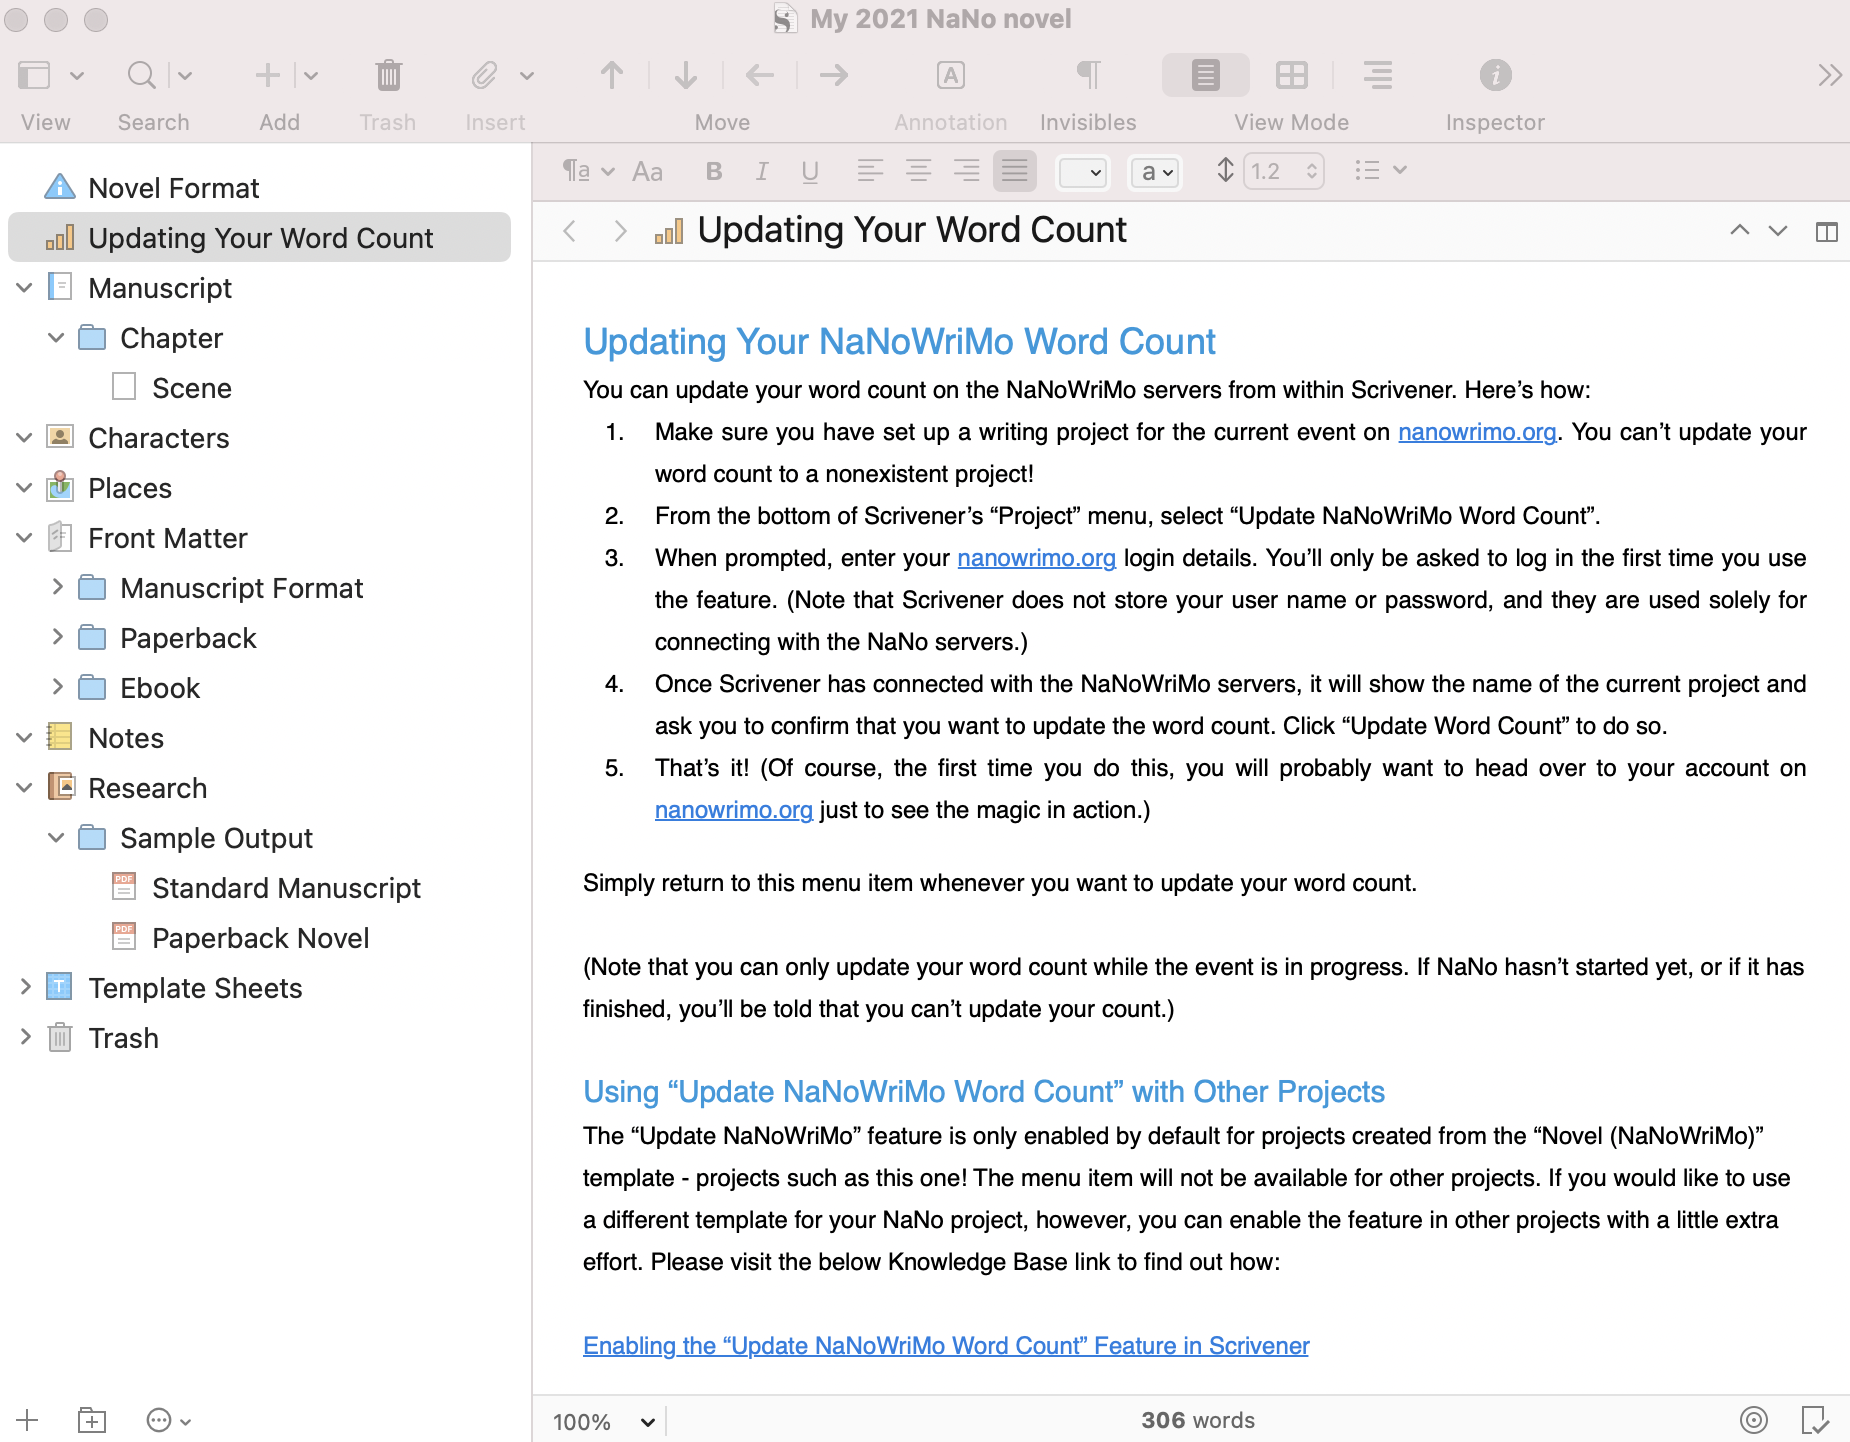Click the View sidebar icon in toolbar
Image resolution: width=1850 pixels, height=1442 pixels.
[x=34, y=75]
